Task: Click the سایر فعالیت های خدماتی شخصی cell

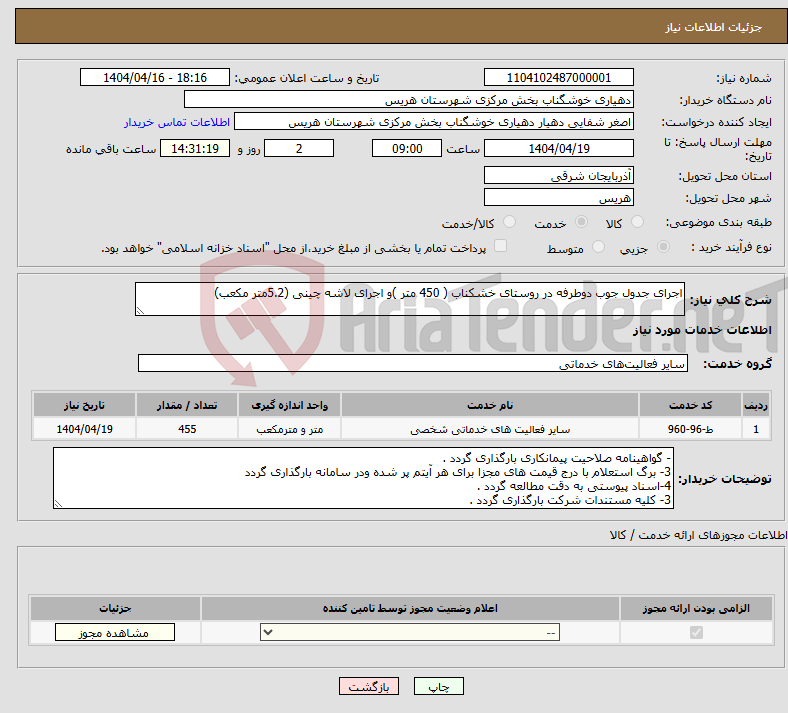Action: [490, 429]
